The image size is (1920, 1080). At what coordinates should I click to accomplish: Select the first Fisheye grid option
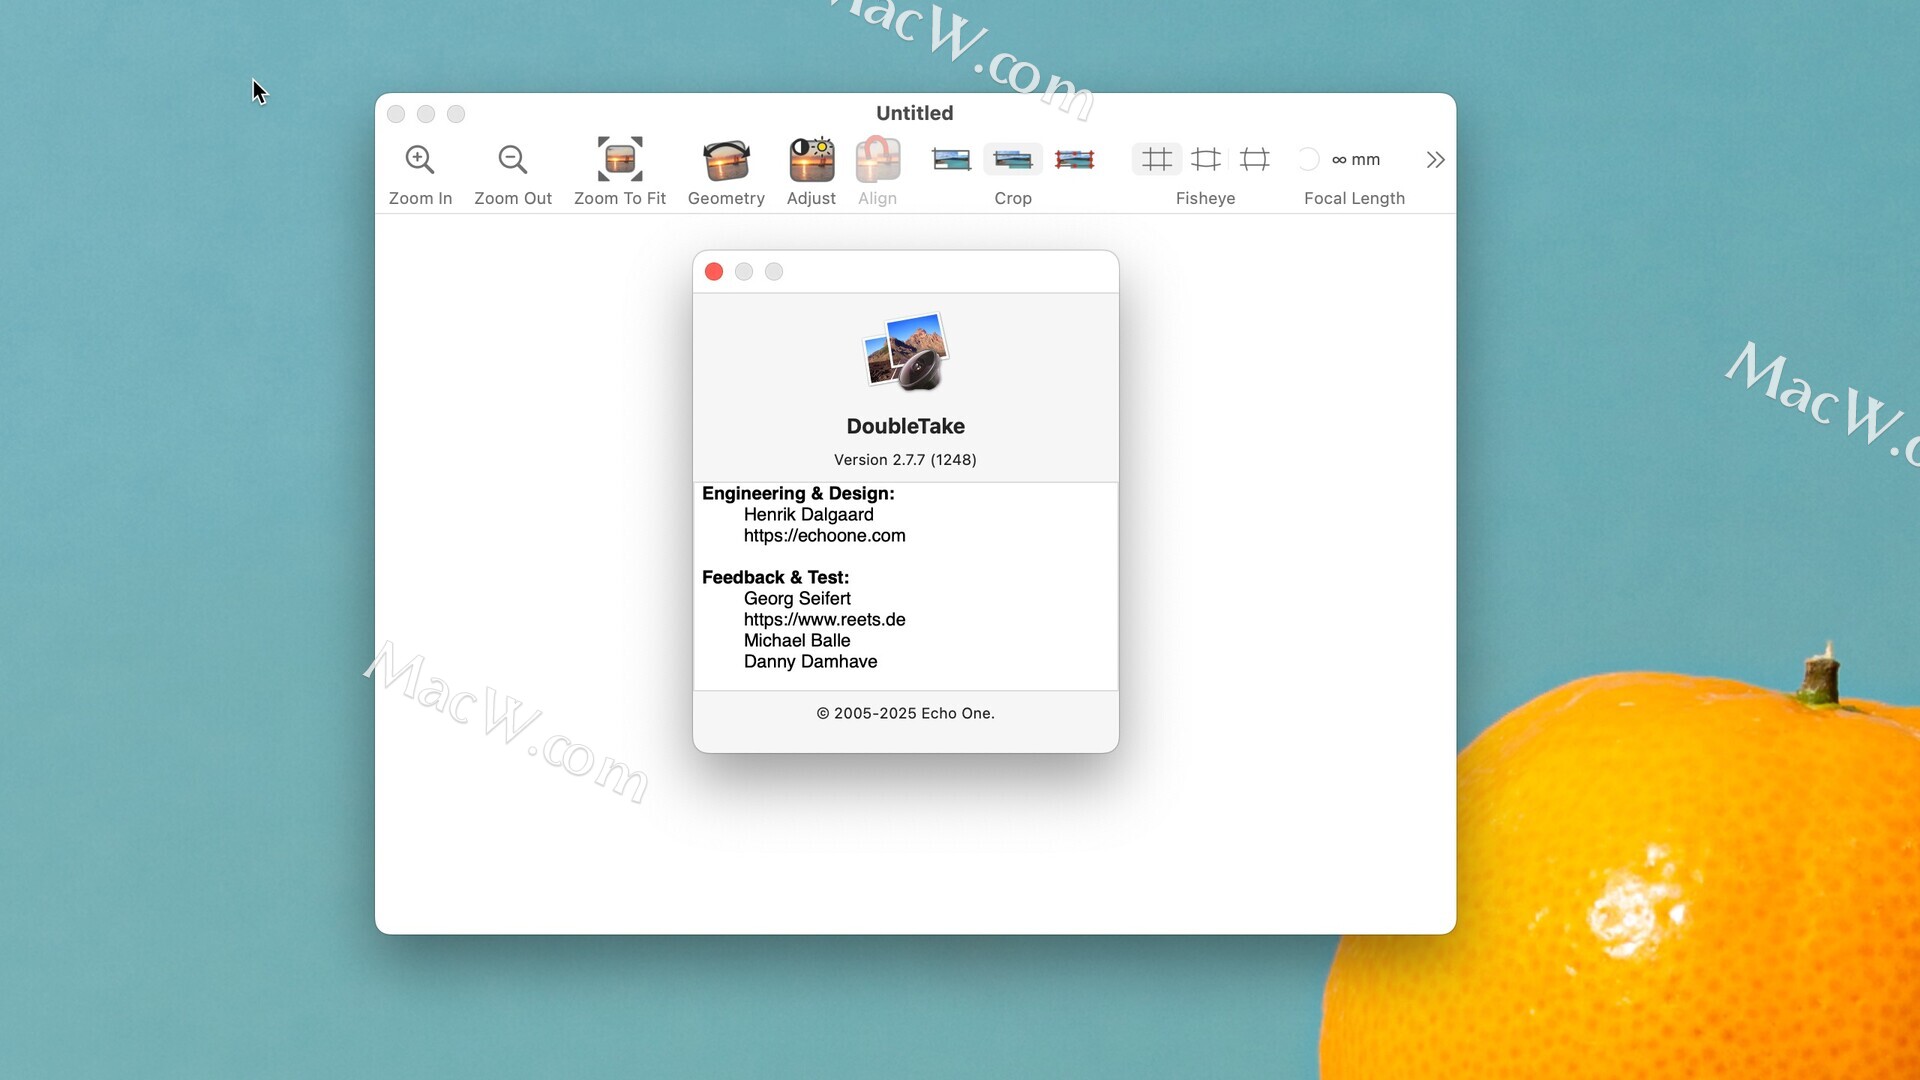1157,159
